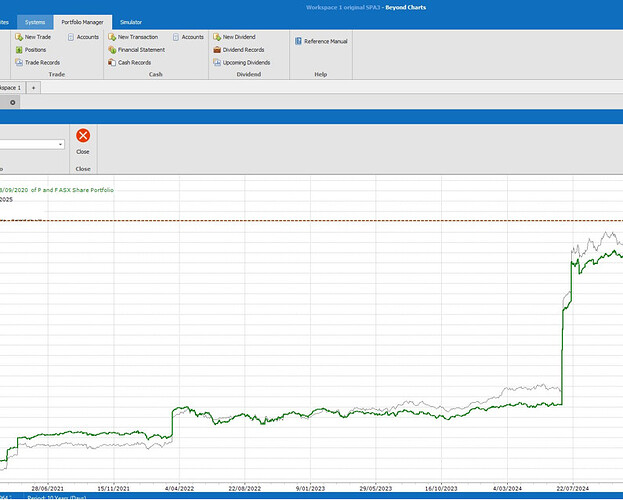Click the 9/01/2023 date axis label
This screenshot has width=623, height=500.
(x=310, y=488)
